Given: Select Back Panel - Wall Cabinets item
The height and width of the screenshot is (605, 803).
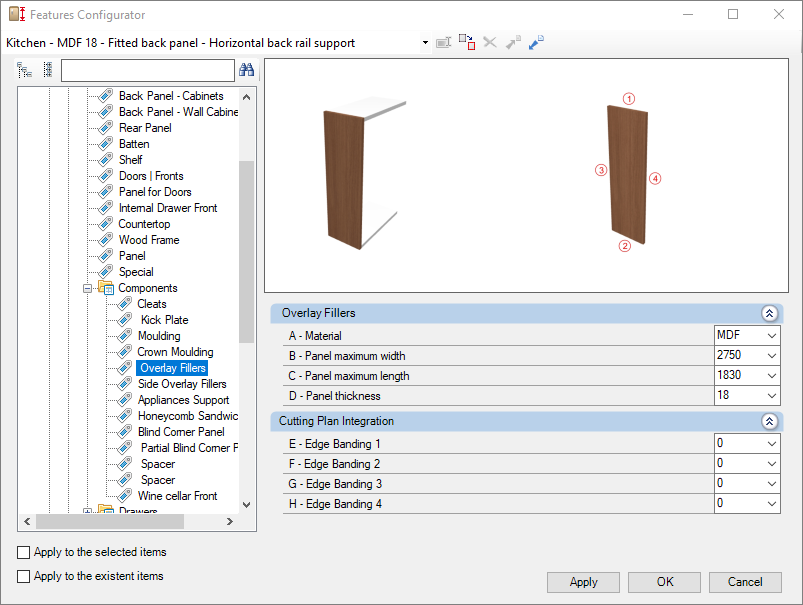Looking at the screenshot, I should point(178,112).
